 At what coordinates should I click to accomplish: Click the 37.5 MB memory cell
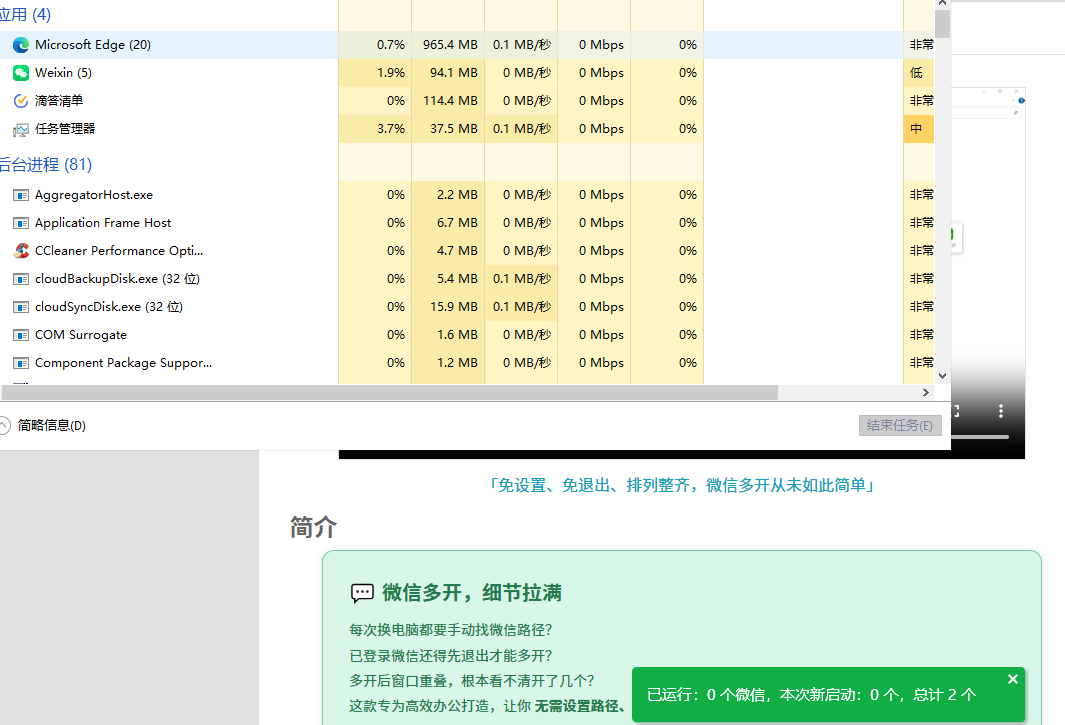448,129
